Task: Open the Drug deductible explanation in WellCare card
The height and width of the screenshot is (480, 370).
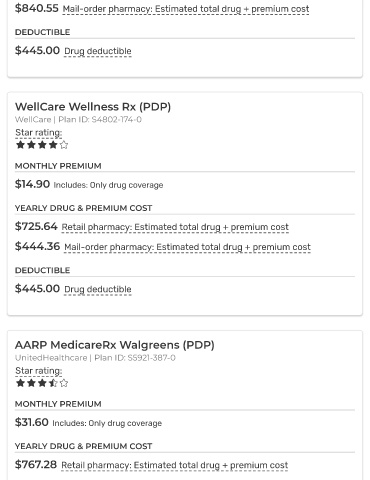Action: [98, 289]
